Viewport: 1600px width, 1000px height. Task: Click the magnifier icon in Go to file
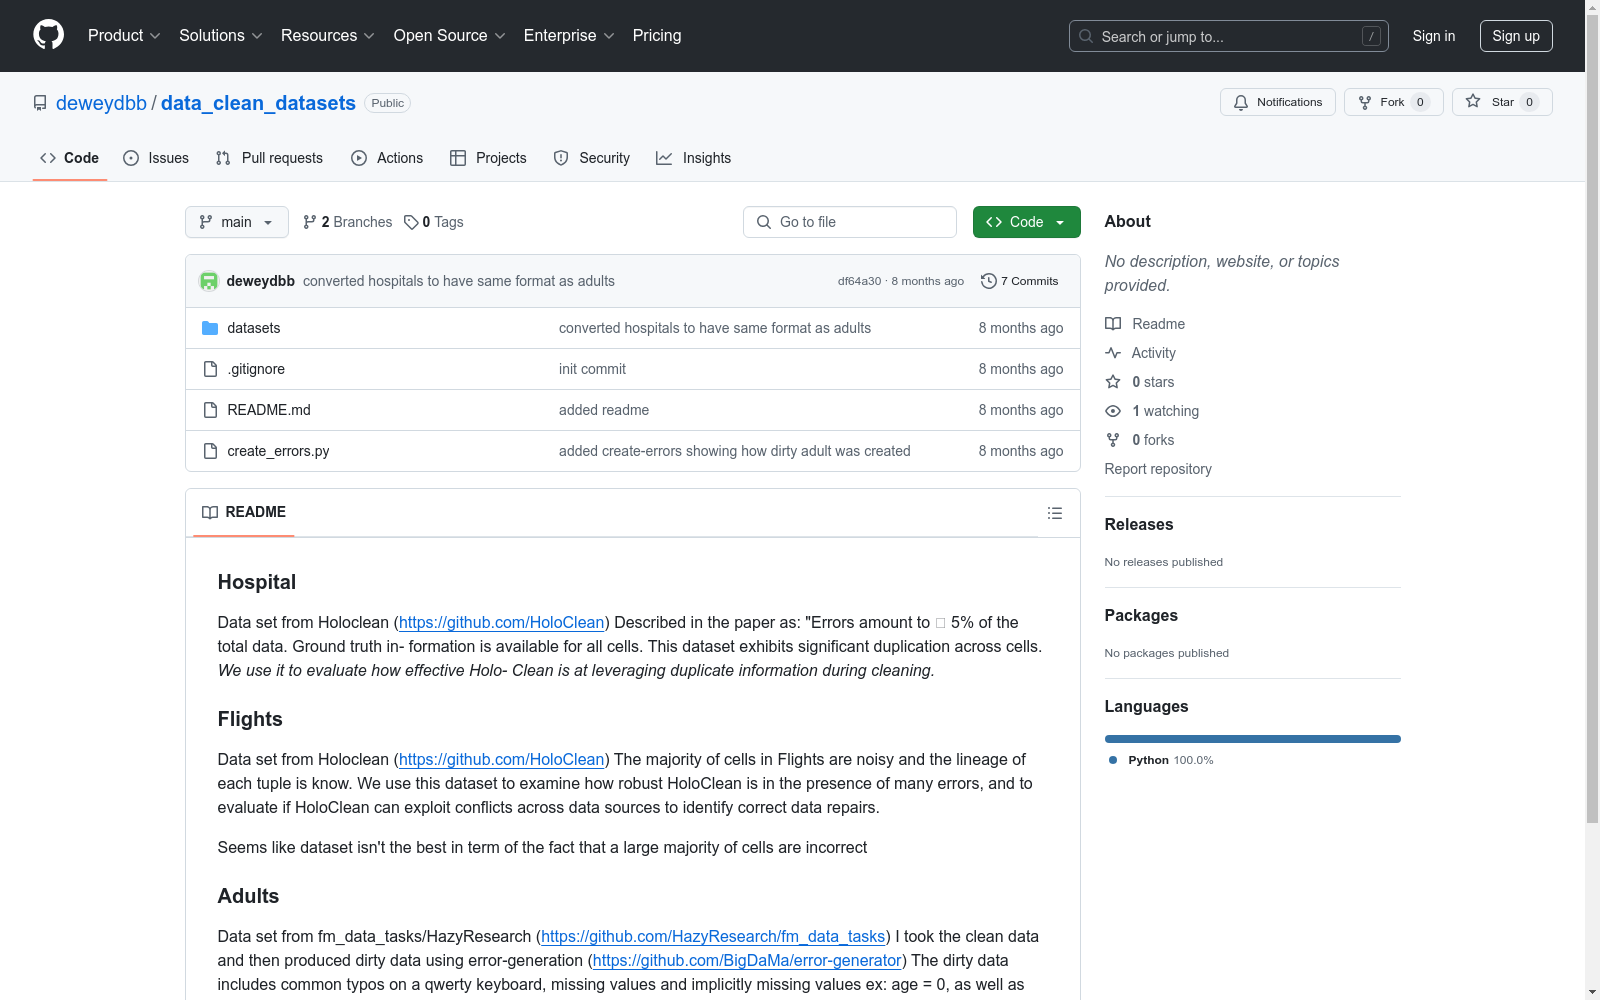pos(764,222)
